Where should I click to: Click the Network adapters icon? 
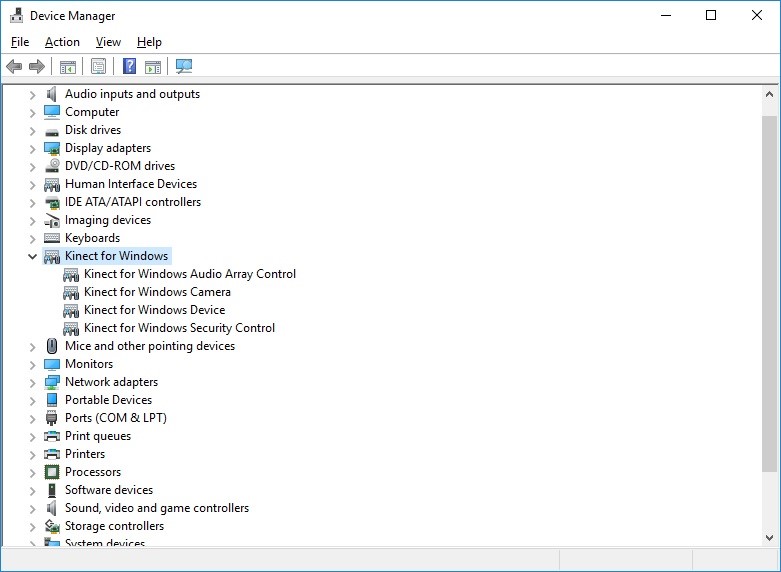click(x=52, y=382)
